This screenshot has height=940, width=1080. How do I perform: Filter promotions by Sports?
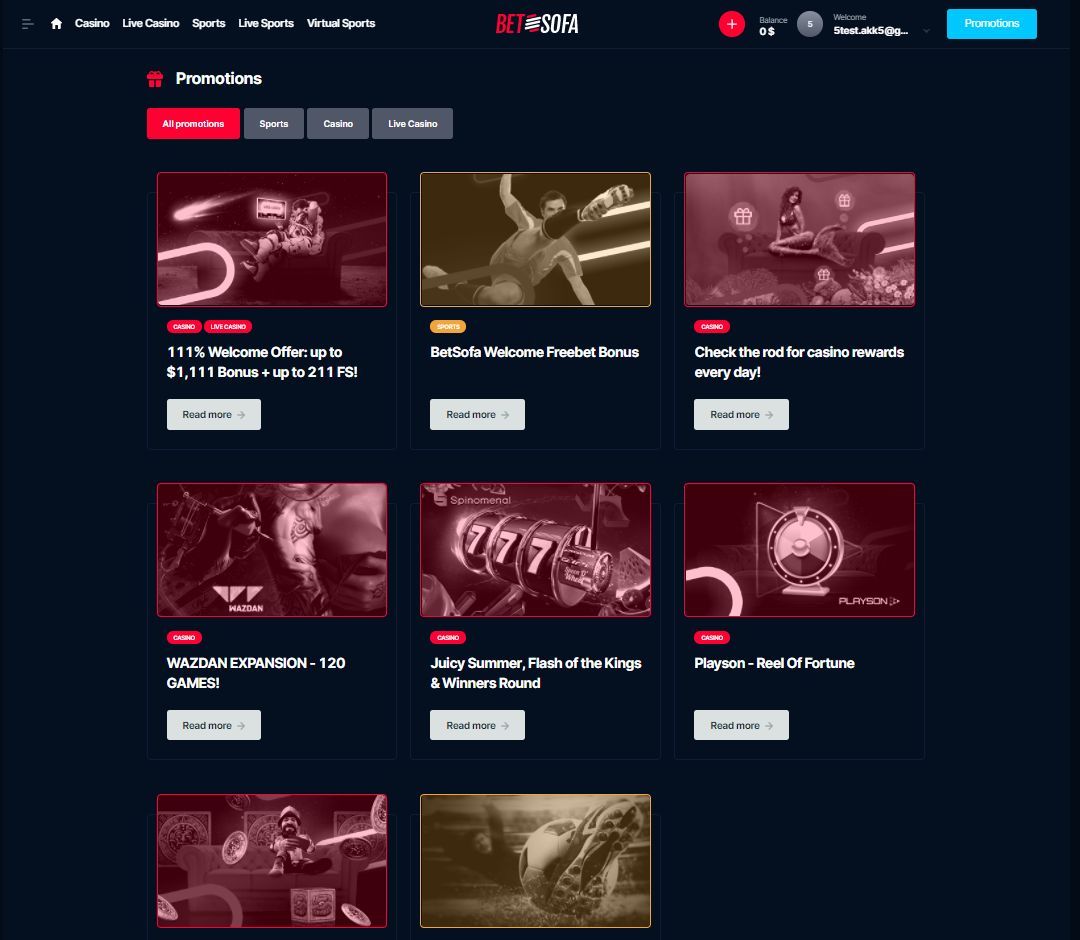pos(273,124)
